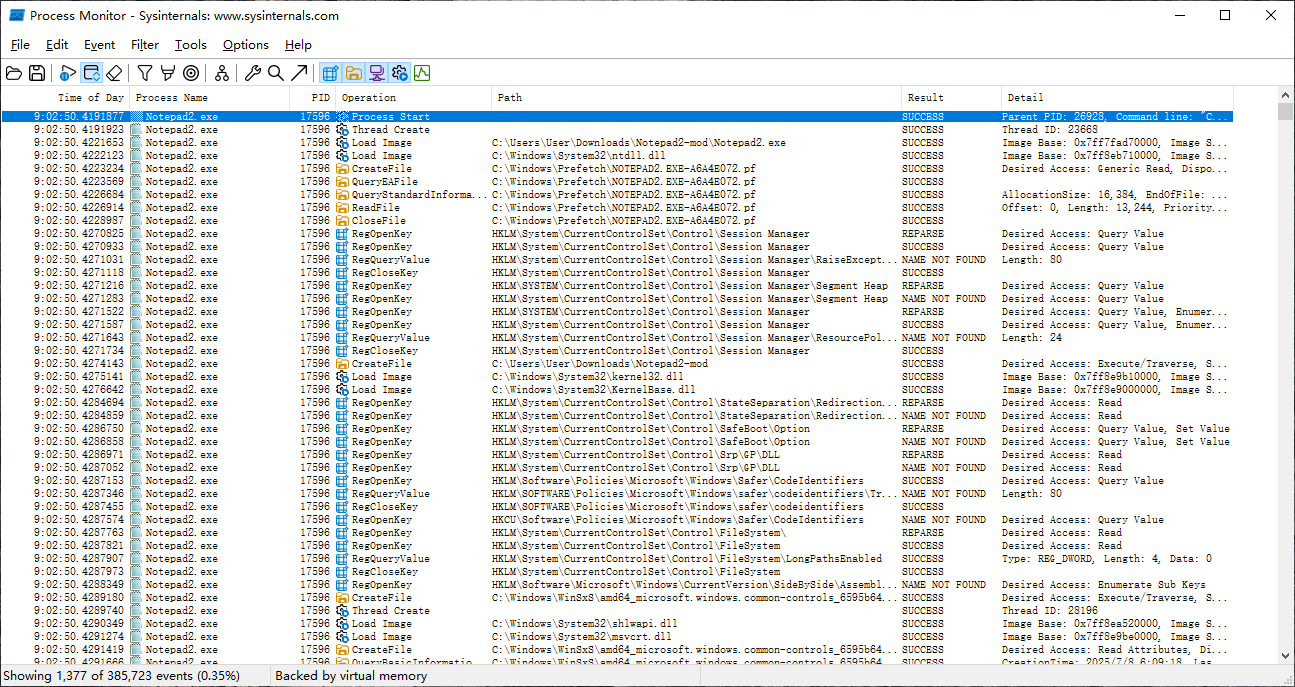This screenshot has width=1295, height=687.
Task: Click the Jump To arrow icon
Action: [299, 73]
